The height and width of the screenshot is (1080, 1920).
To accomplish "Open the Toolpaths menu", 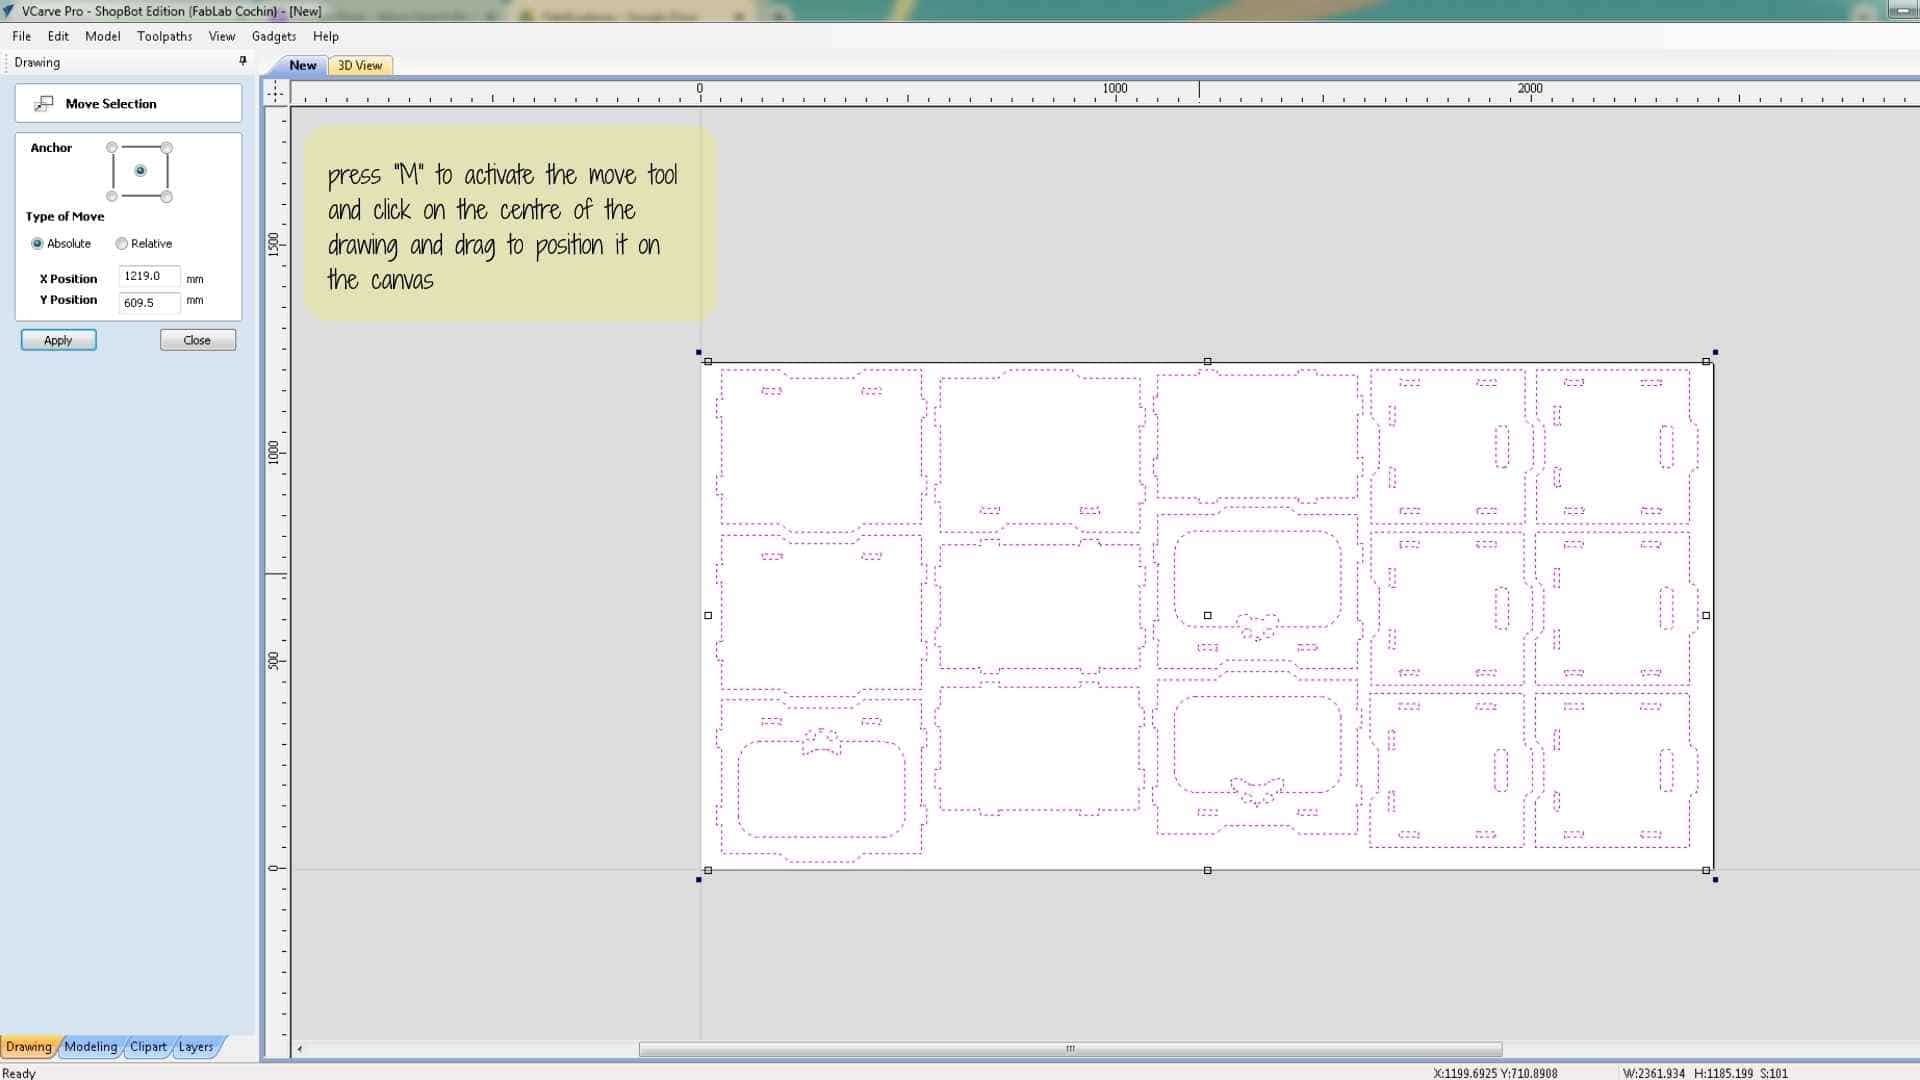I will [164, 36].
